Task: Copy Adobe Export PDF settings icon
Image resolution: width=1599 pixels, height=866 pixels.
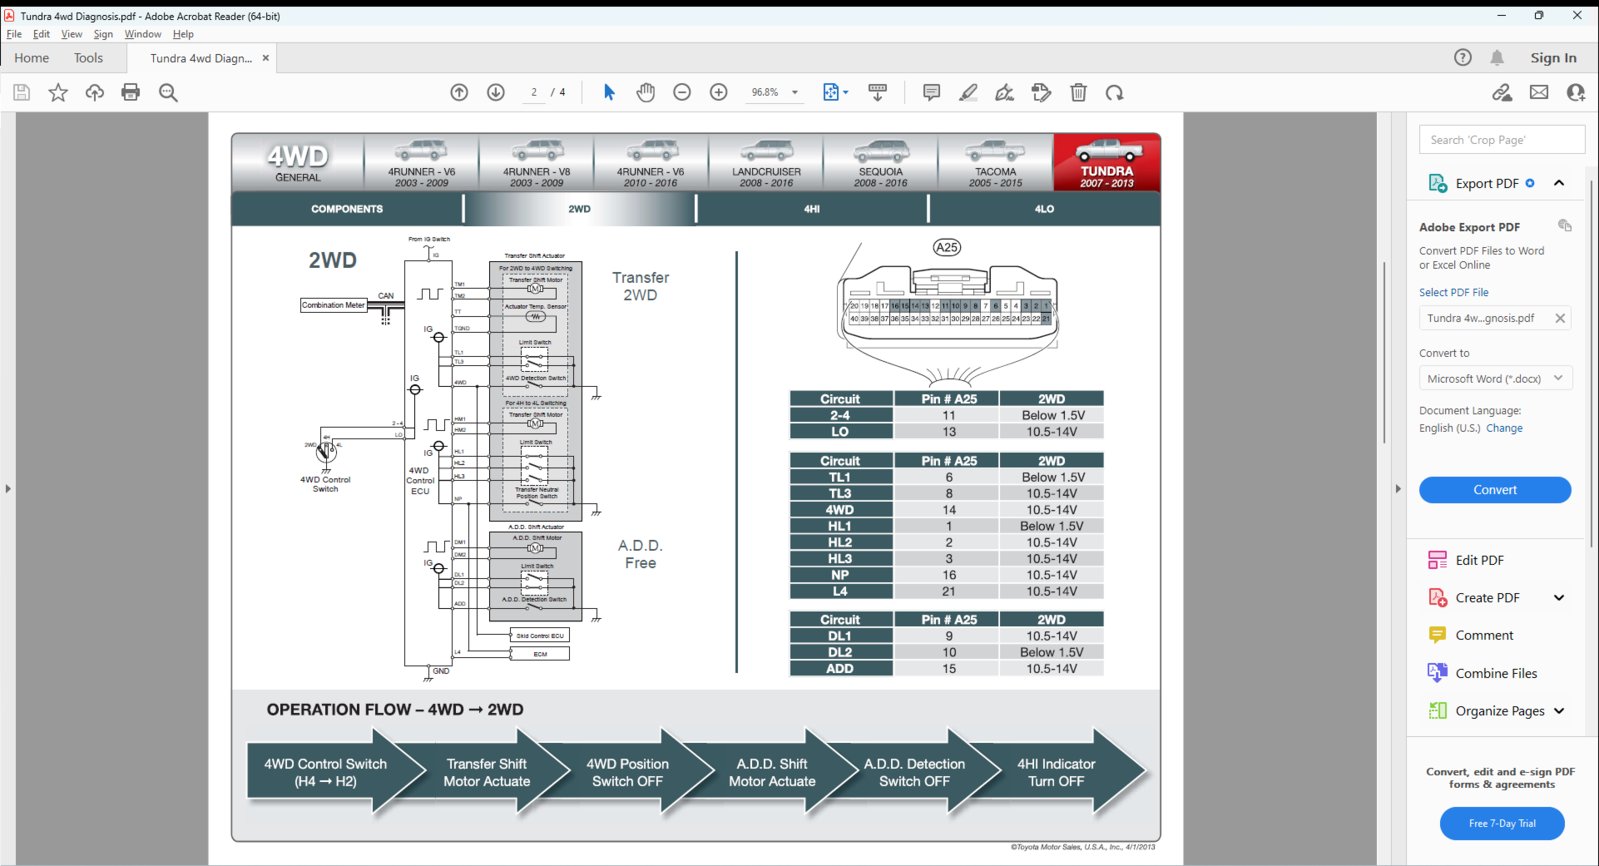Action: click(x=1565, y=226)
